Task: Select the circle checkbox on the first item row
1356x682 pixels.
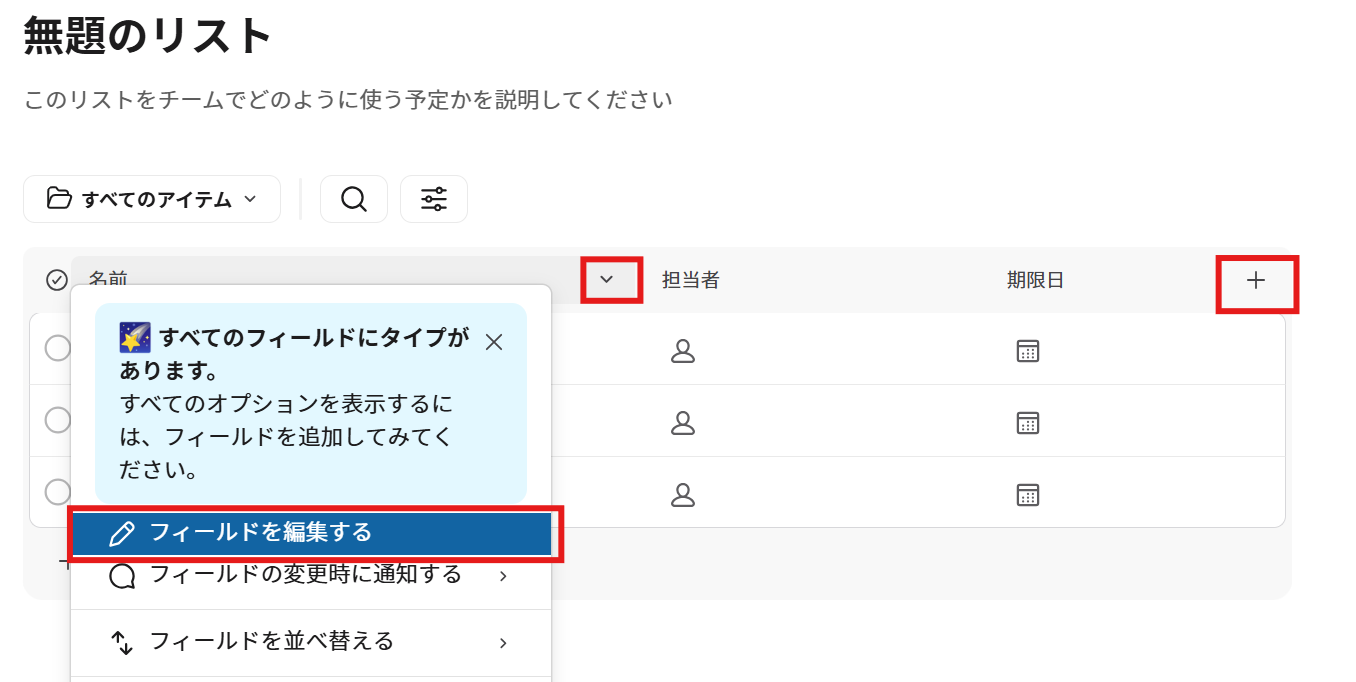Action: pyautogui.click(x=56, y=350)
